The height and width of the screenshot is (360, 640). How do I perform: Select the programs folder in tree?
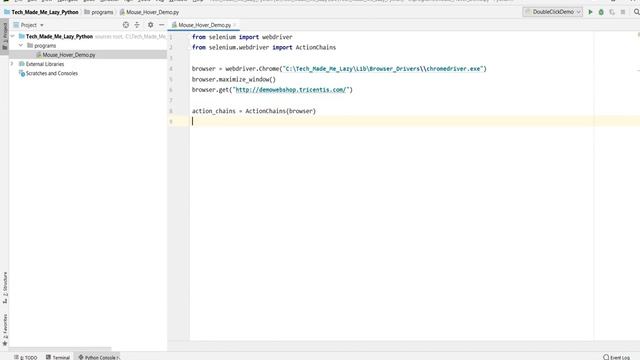point(45,45)
